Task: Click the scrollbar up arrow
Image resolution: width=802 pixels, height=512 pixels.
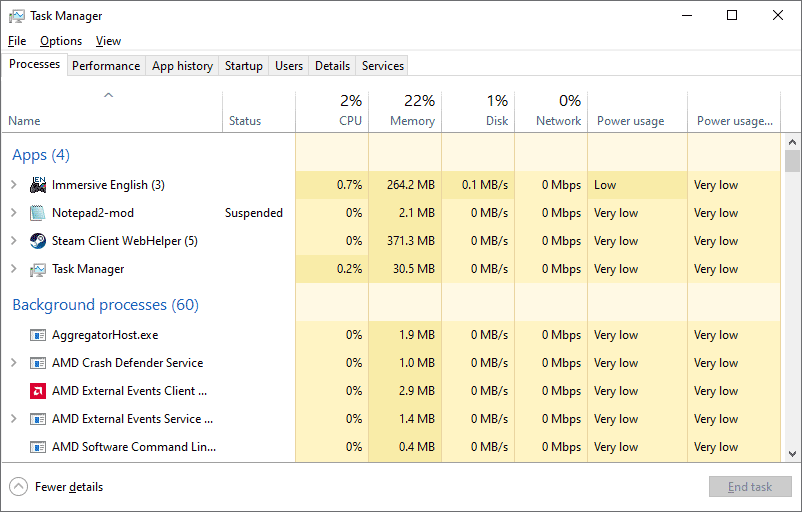Action: (x=792, y=142)
